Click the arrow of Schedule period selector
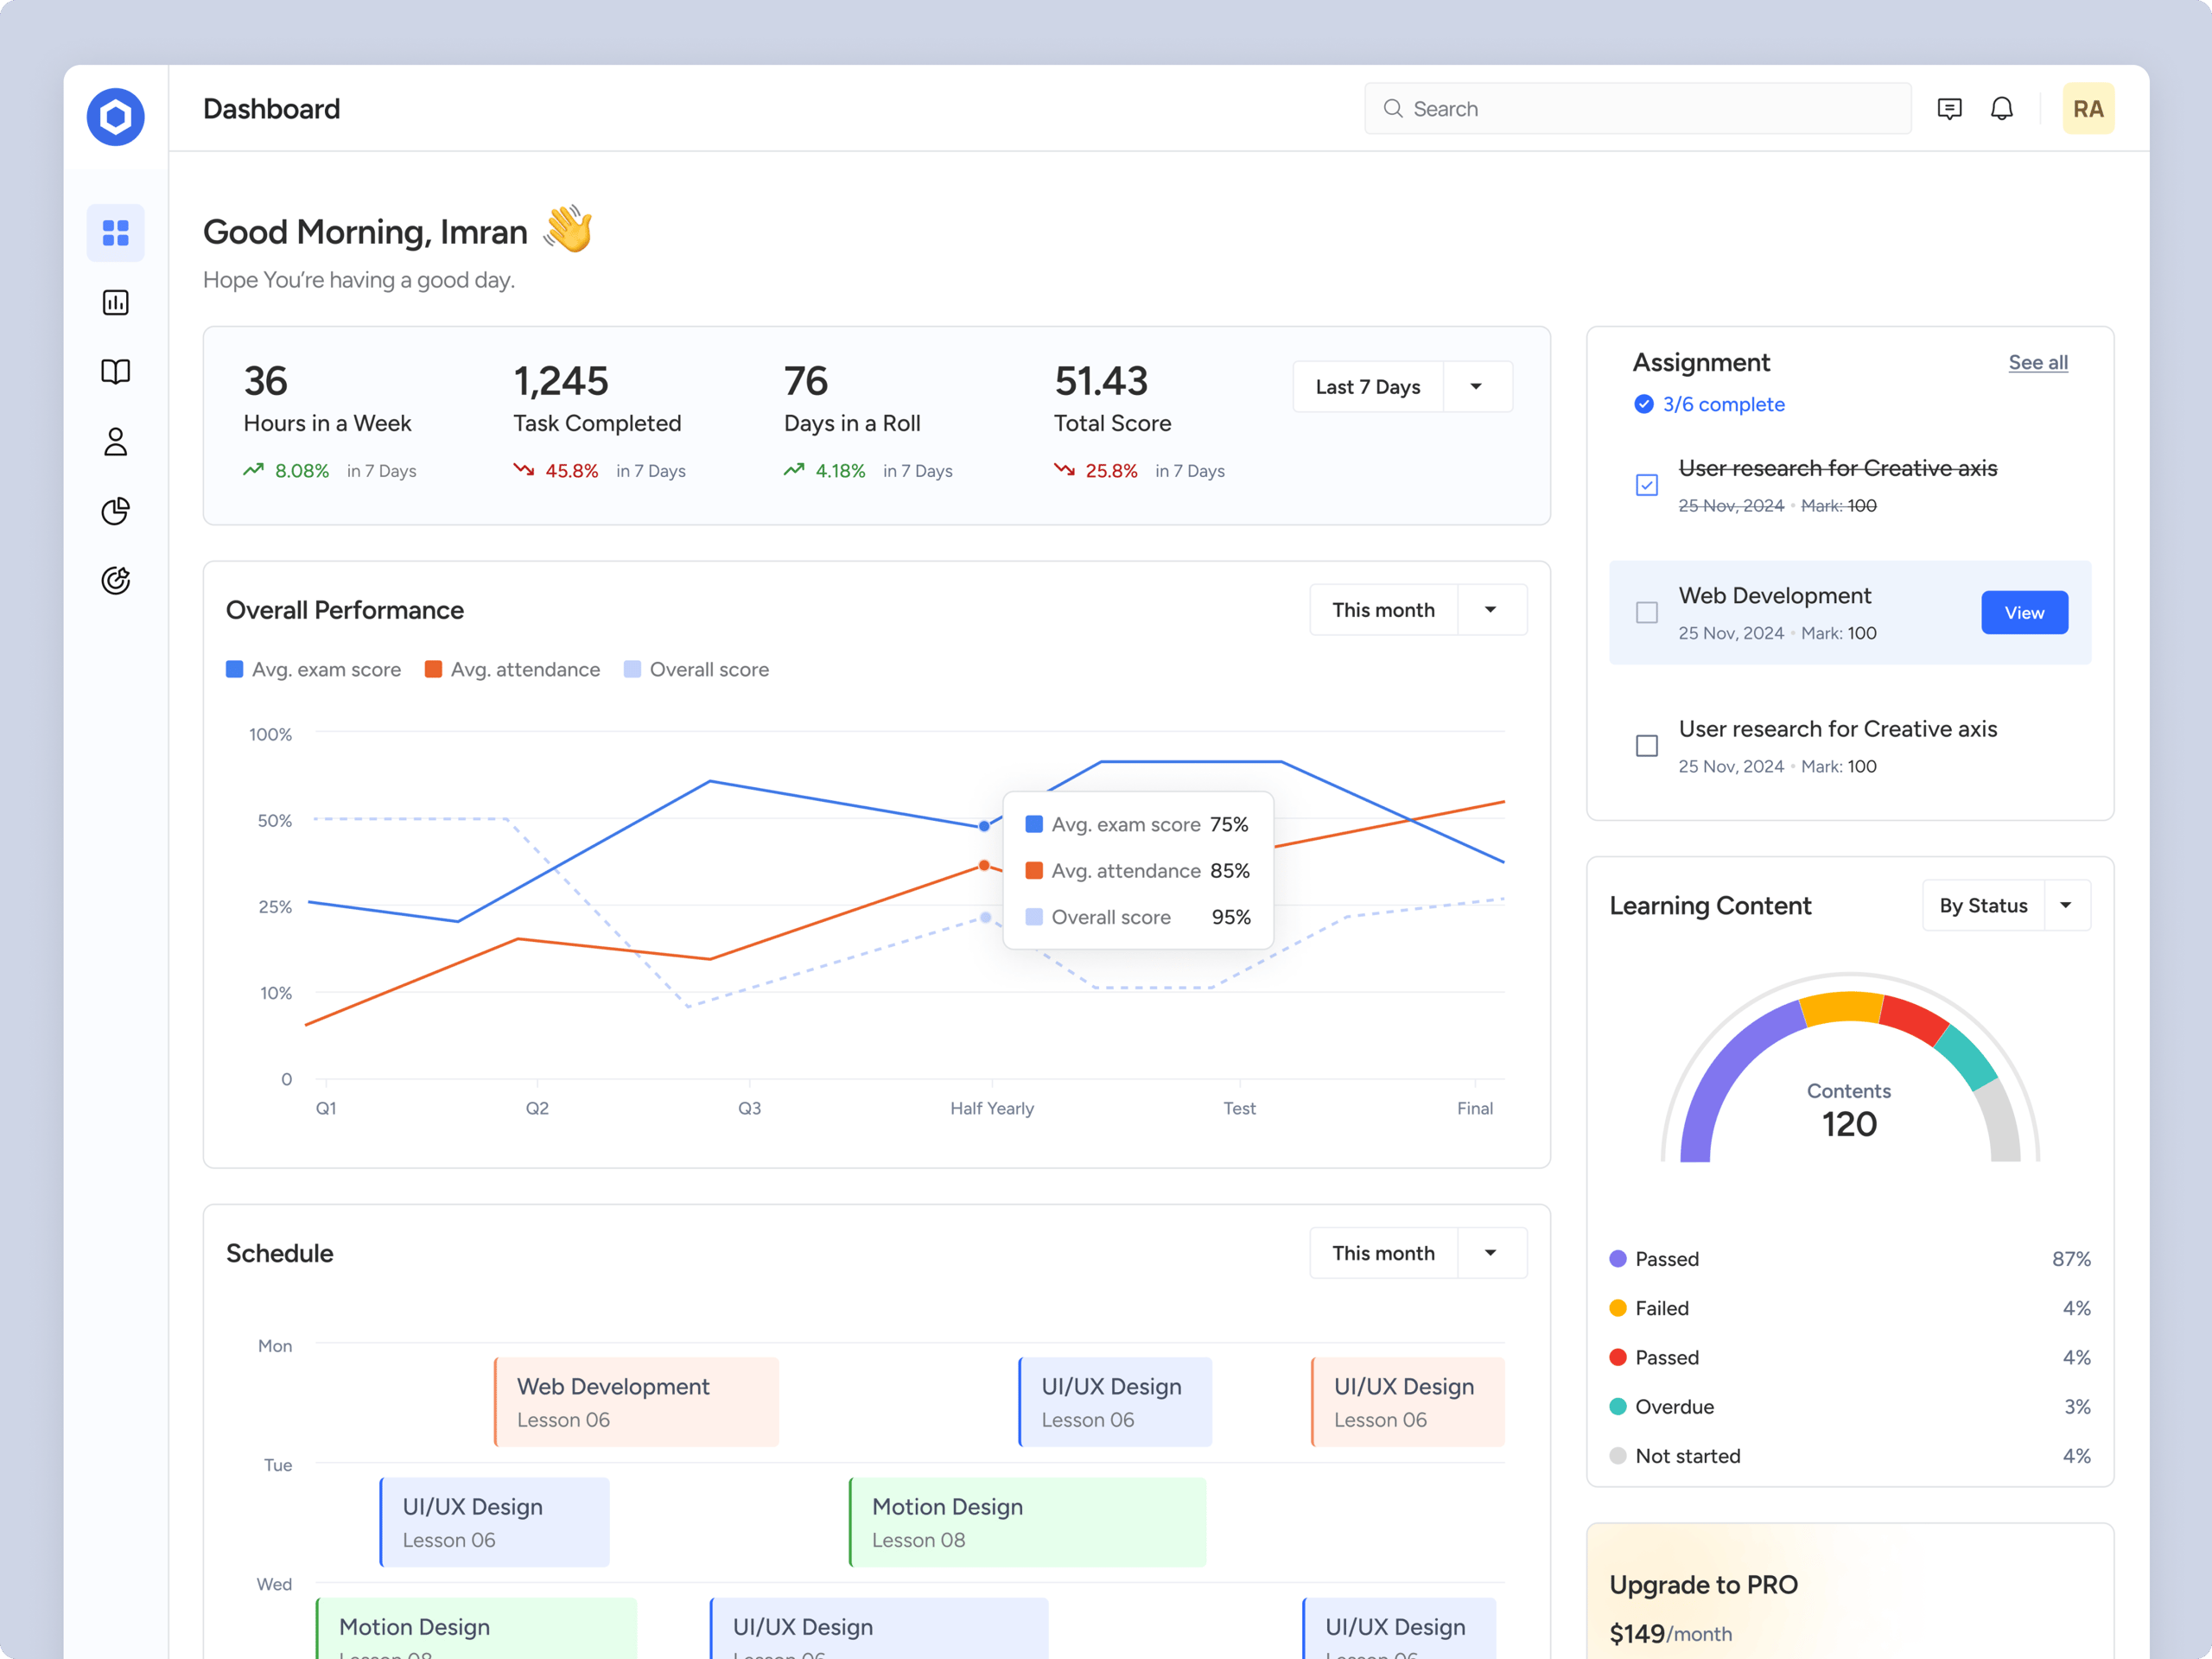This screenshot has height=1659, width=2212. pos(1491,1253)
